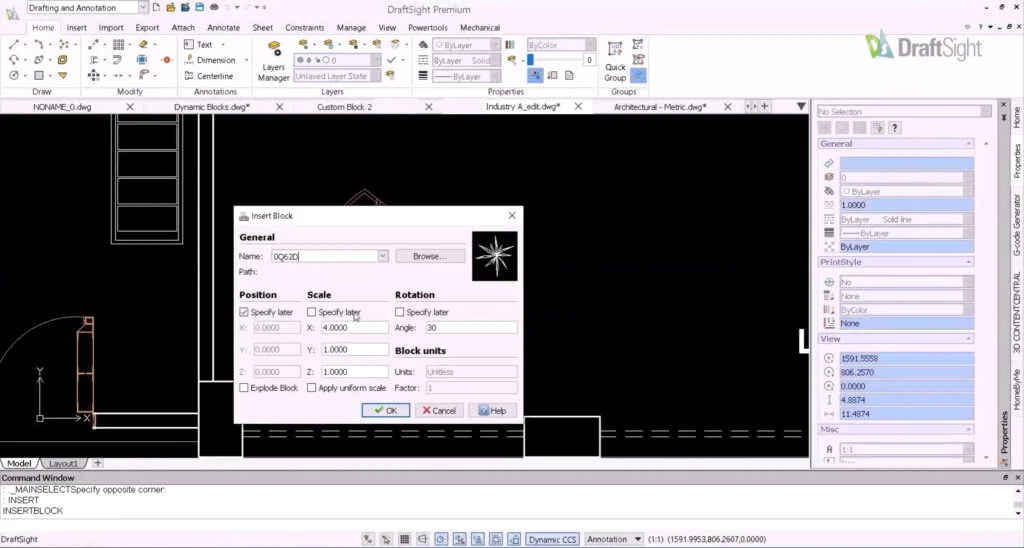
Task: Enable the Explode Block checkbox
Action: coord(244,388)
